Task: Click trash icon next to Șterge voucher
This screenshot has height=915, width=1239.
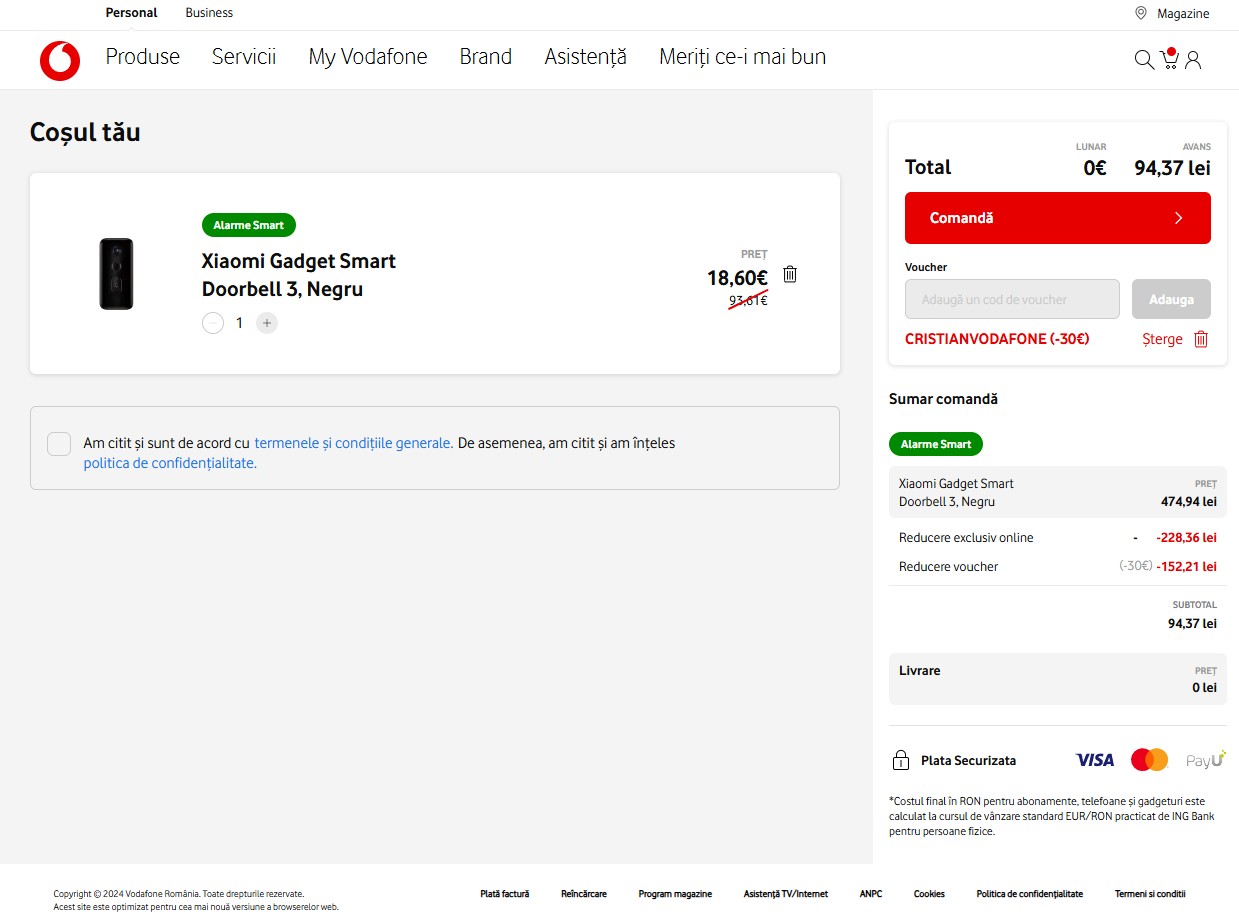Action: (x=1201, y=339)
